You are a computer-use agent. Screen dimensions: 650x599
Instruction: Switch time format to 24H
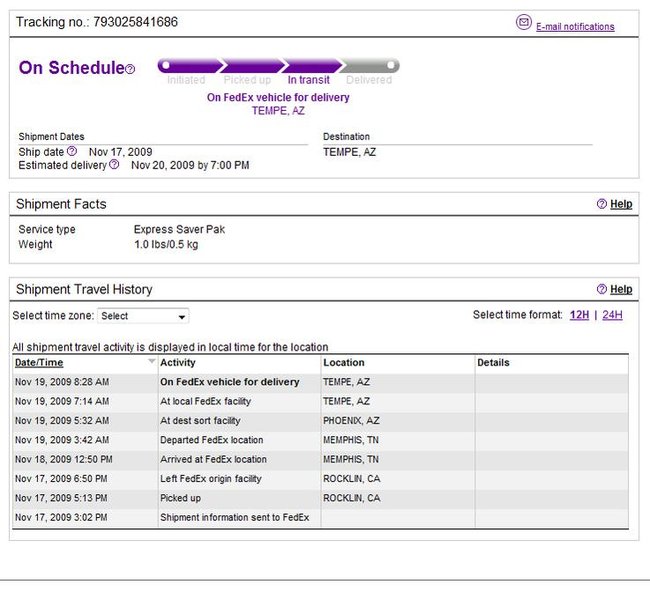click(612, 315)
